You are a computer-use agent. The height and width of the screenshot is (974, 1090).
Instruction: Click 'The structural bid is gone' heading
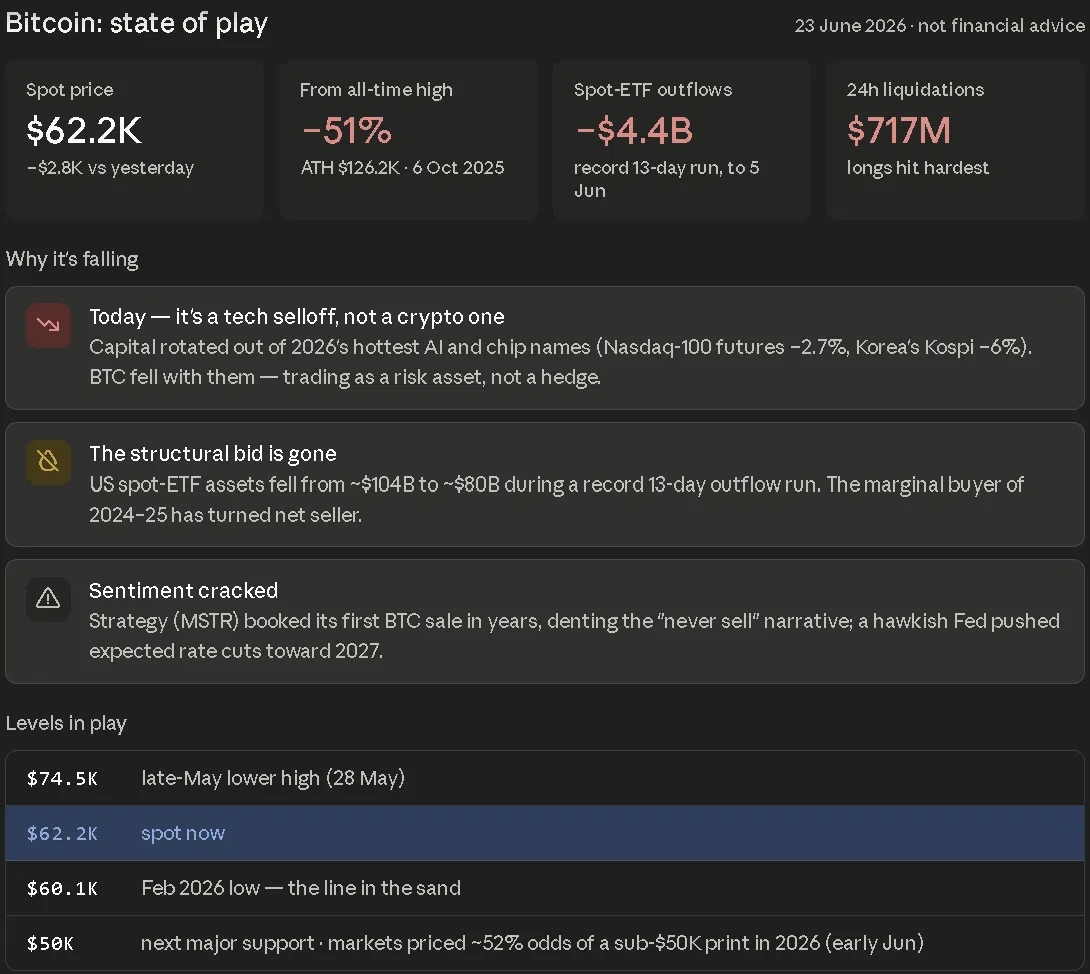click(213, 454)
